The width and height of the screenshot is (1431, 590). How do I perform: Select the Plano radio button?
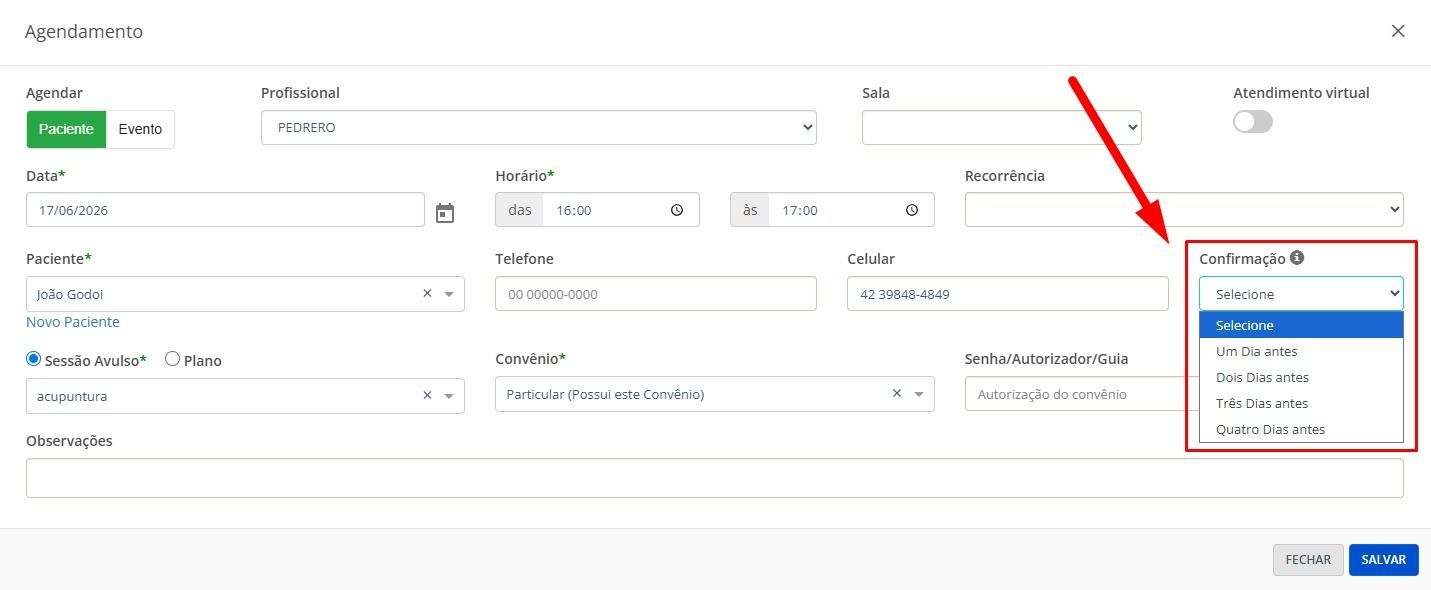172,359
